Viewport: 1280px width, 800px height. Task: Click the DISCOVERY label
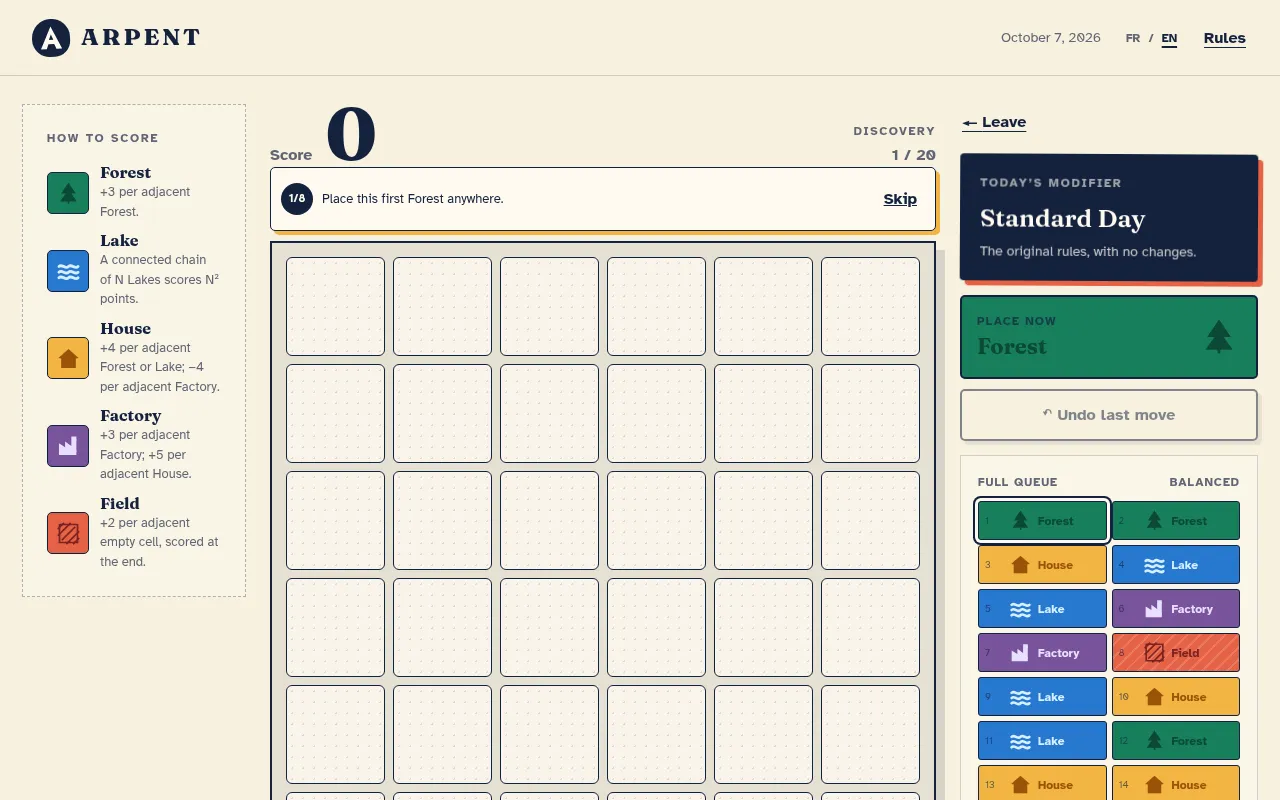pyautogui.click(x=894, y=131)
